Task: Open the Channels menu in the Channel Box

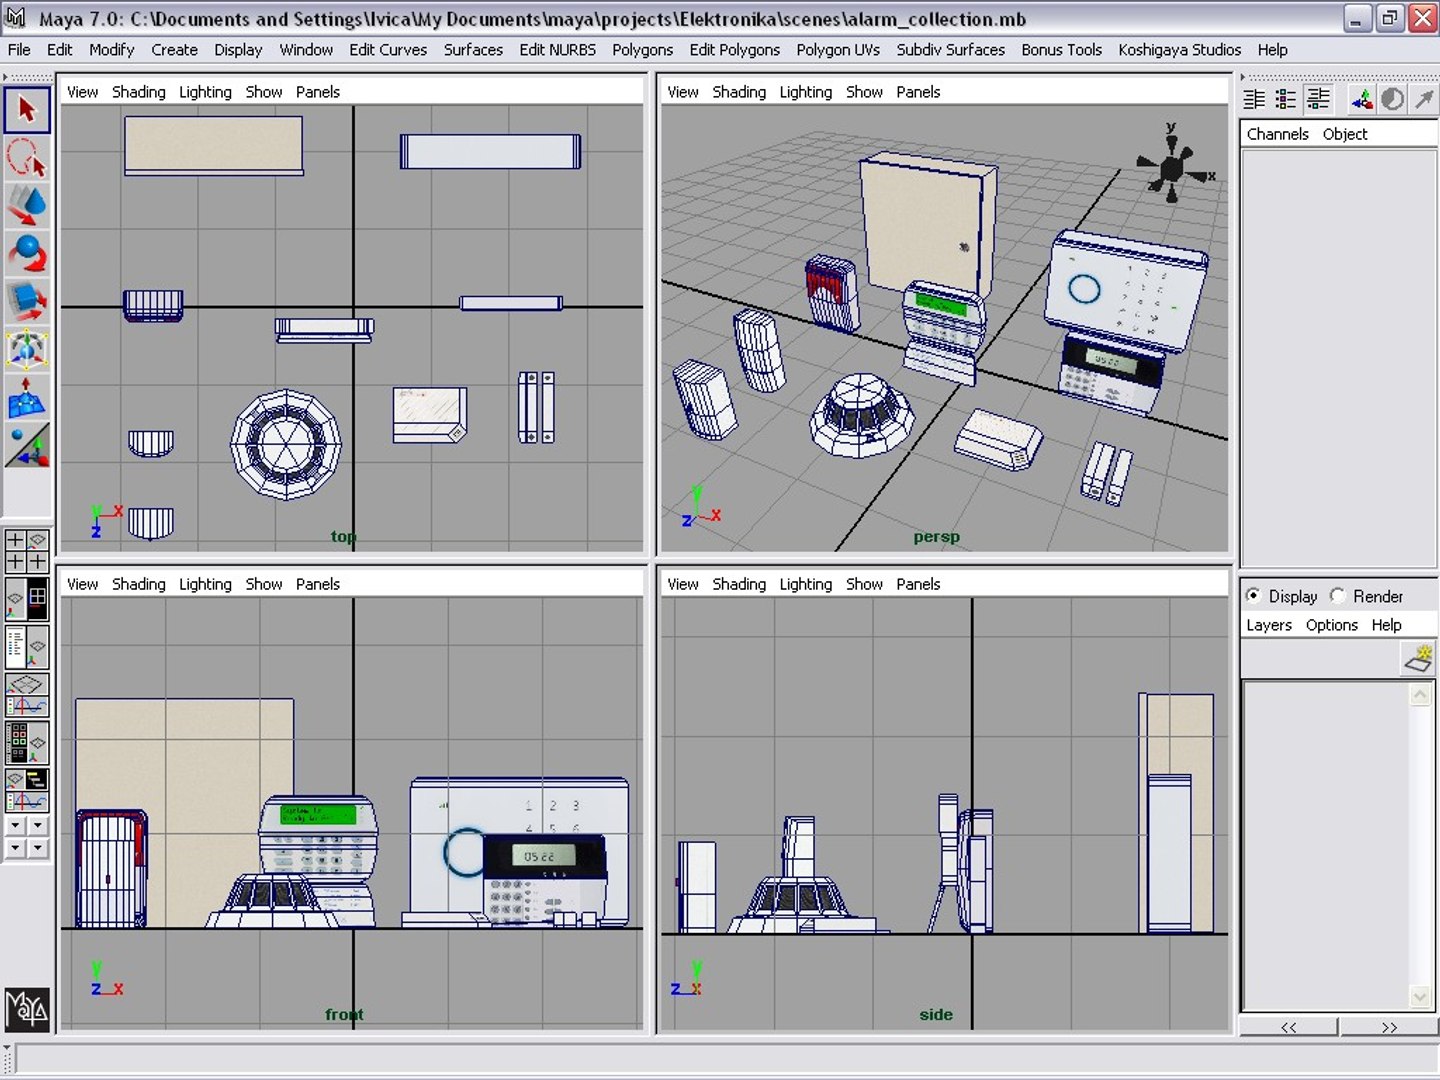Action: pos(1277,134)
